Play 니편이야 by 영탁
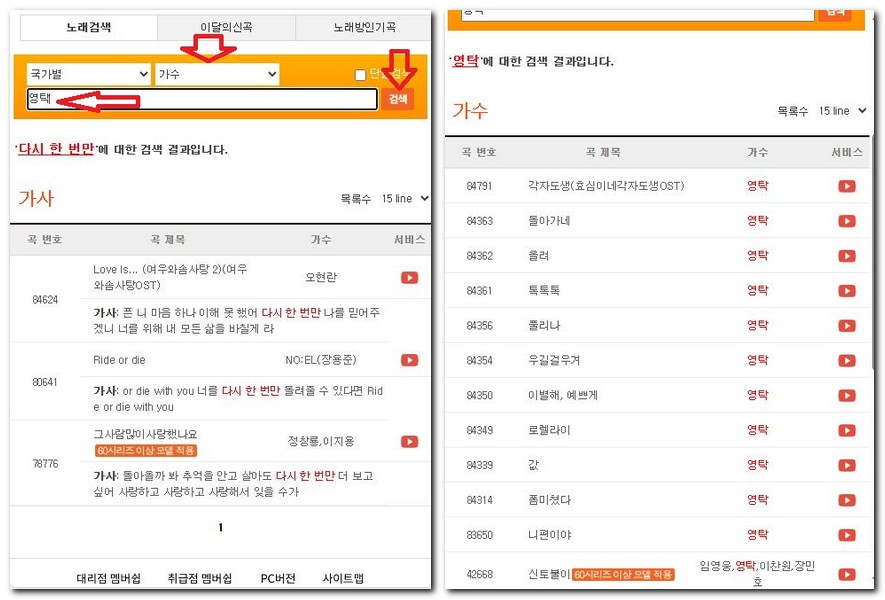Screen dimensions: 885x600 click(x=847, y=535)
